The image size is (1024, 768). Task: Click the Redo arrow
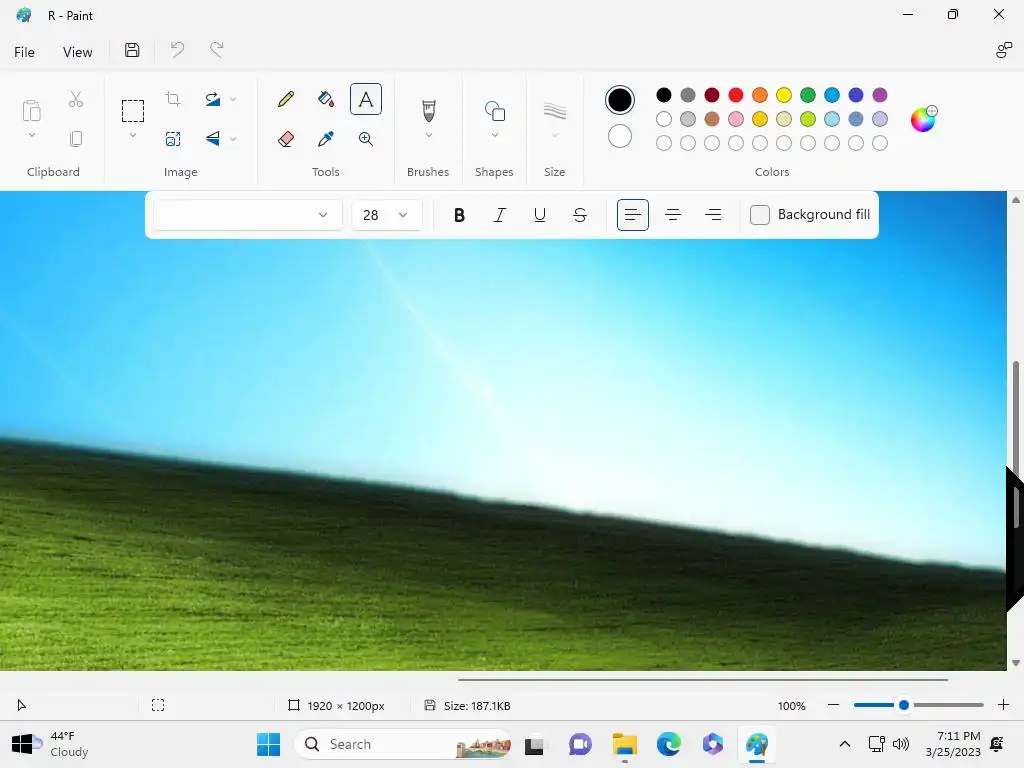tap(216, 50)
